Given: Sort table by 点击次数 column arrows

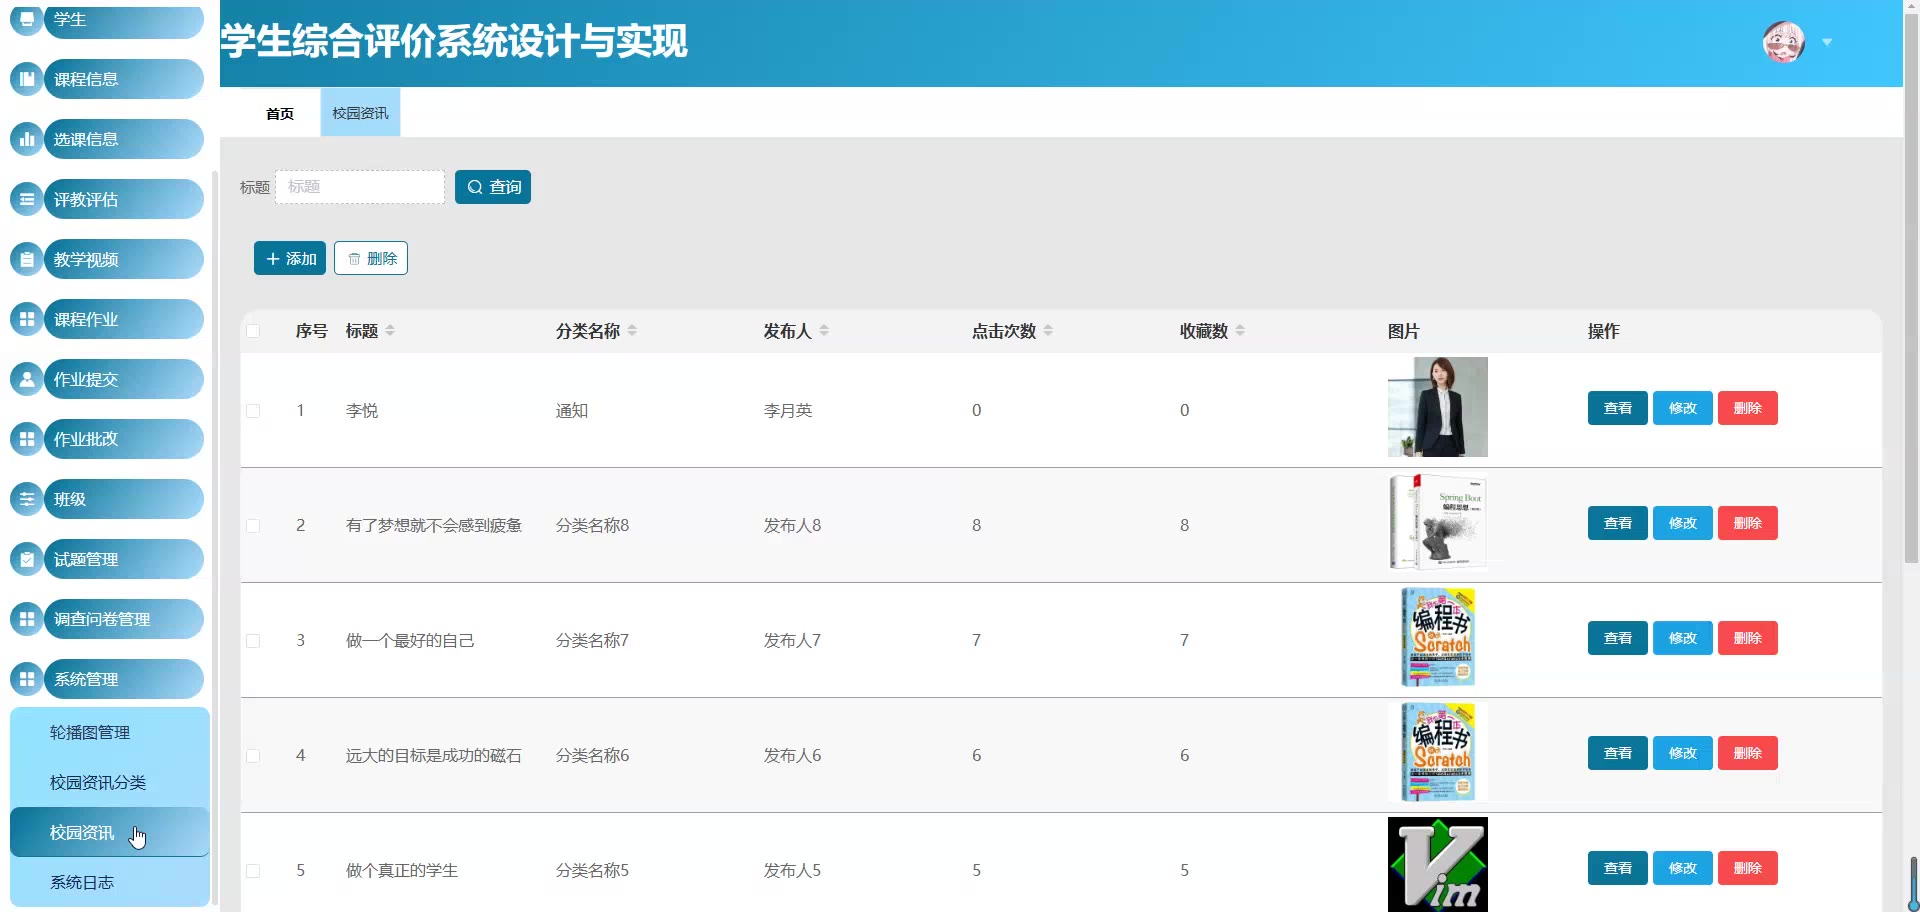Looking at the screenshot, I should [1048, 331].
